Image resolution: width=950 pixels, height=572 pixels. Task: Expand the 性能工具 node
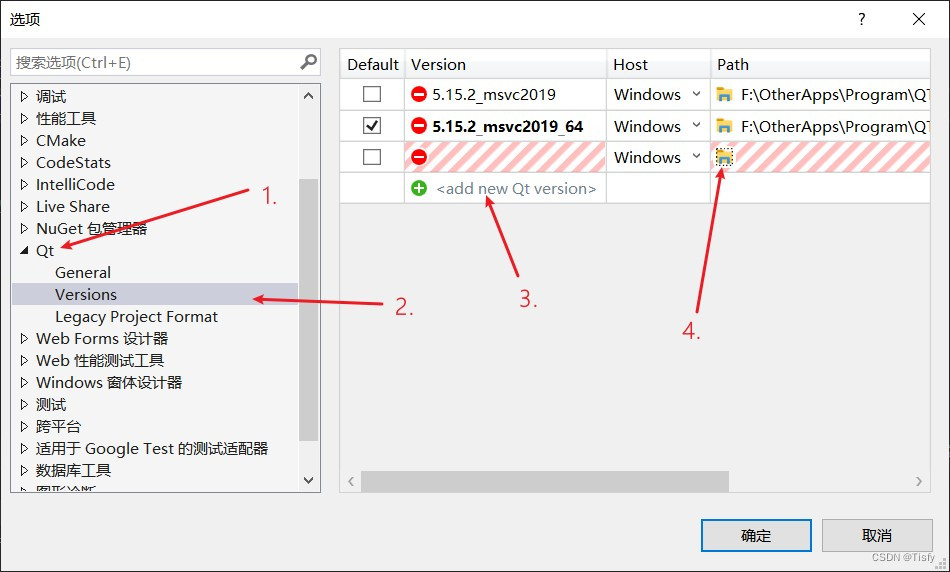click(x=24, y=118)
